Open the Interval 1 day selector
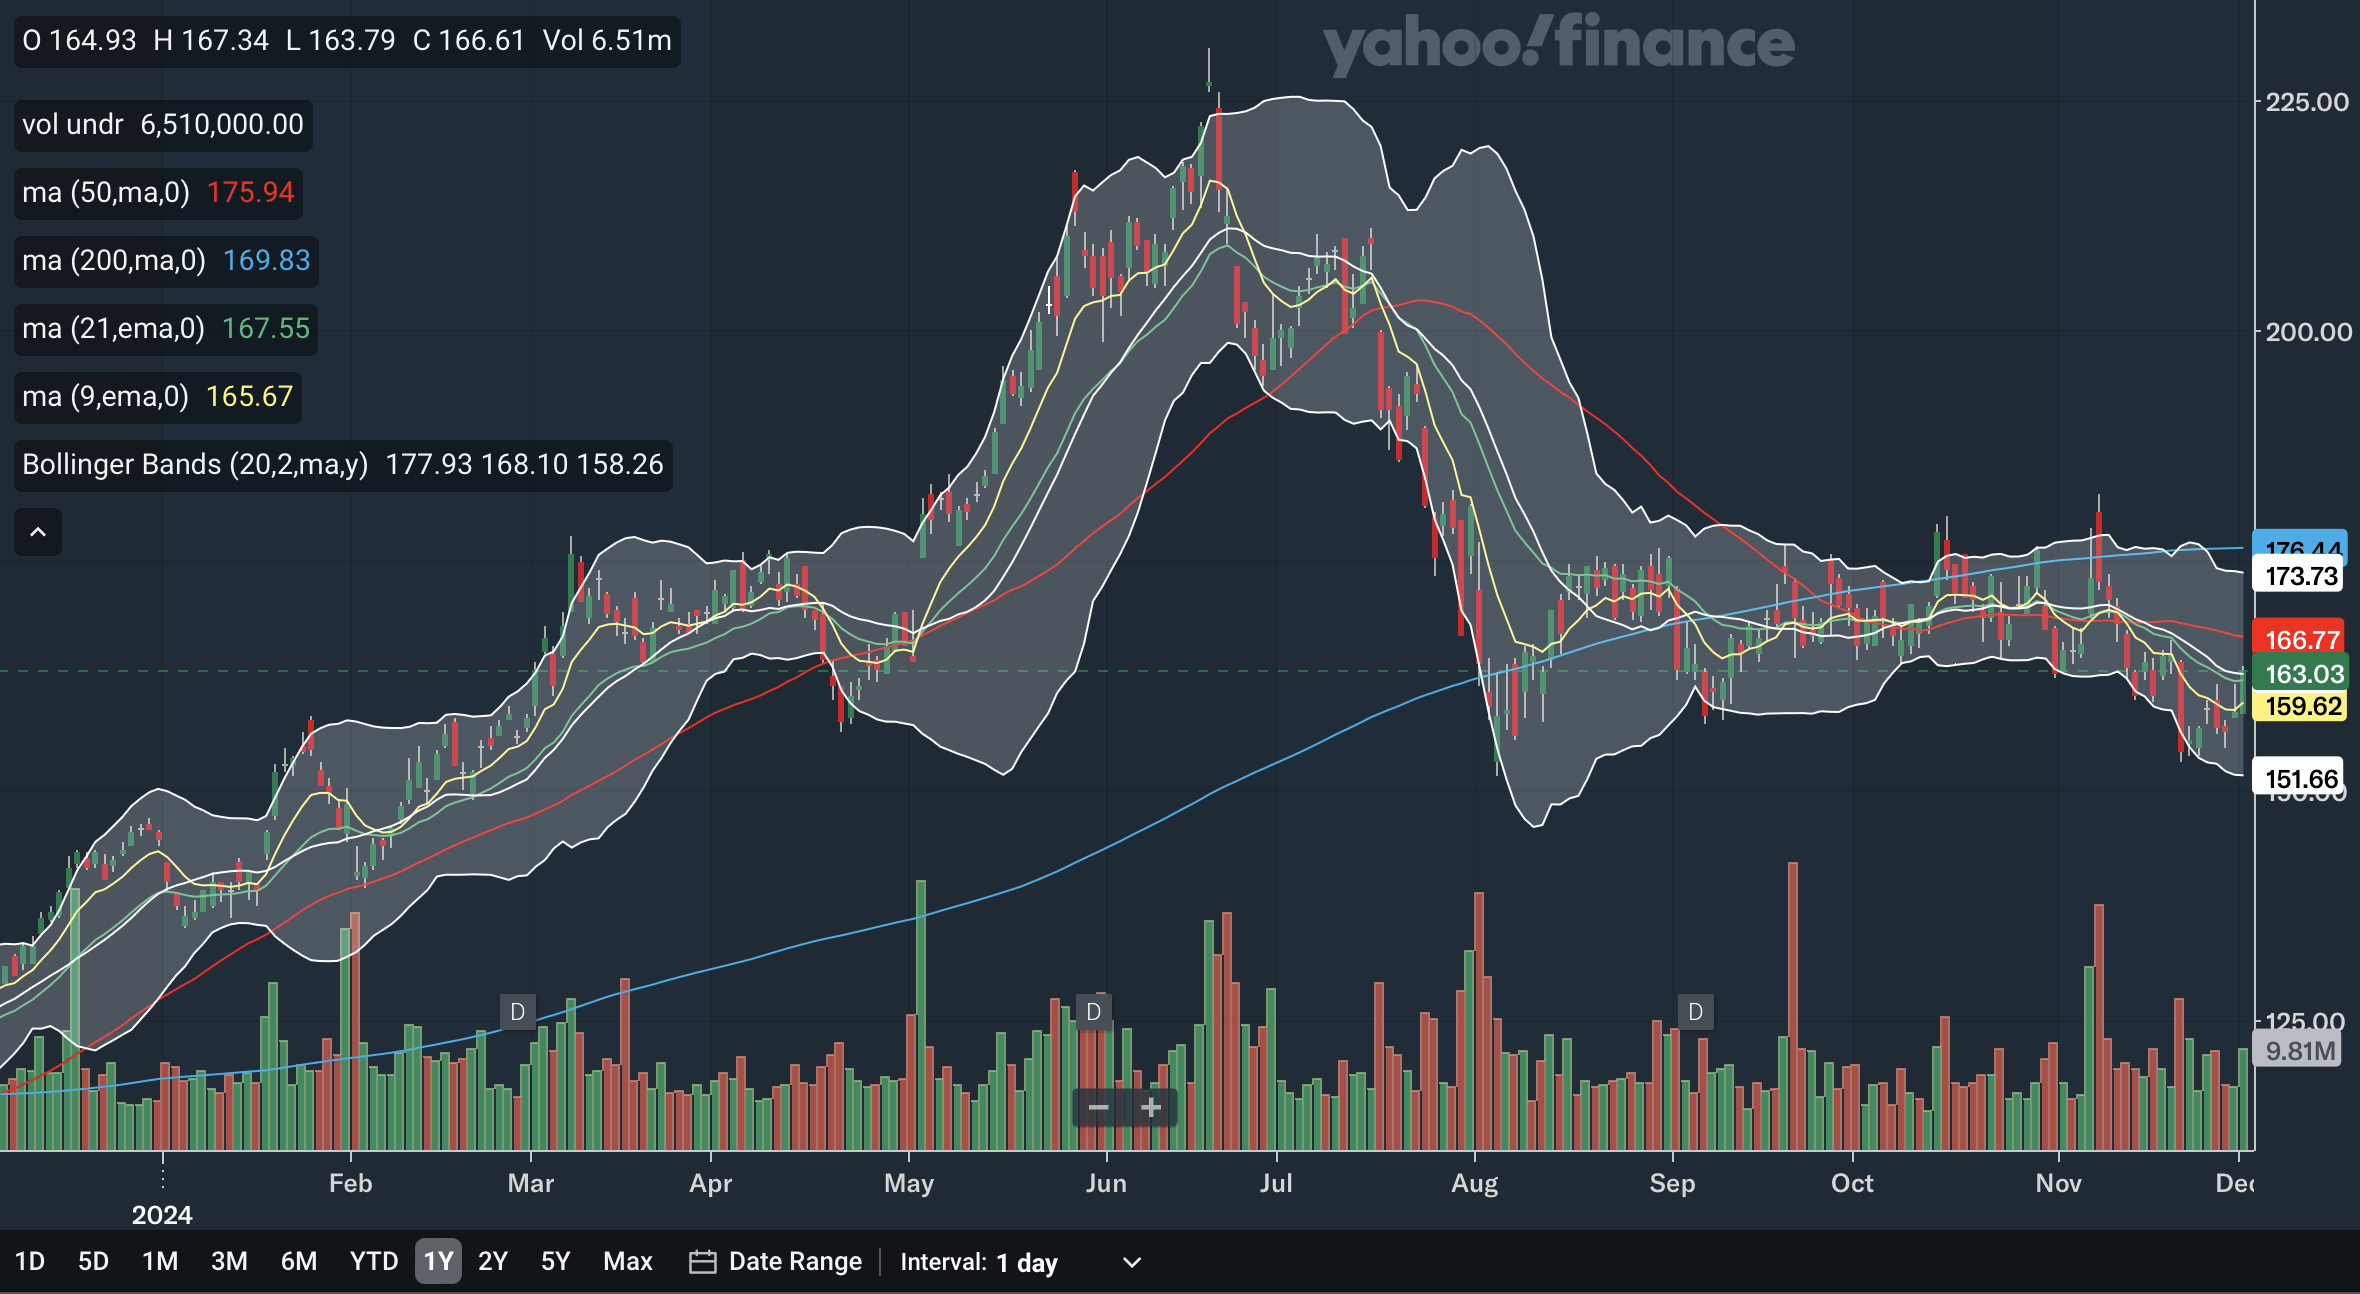This screenshot has width=2360, height=1294. (x=1026, y=1262)
